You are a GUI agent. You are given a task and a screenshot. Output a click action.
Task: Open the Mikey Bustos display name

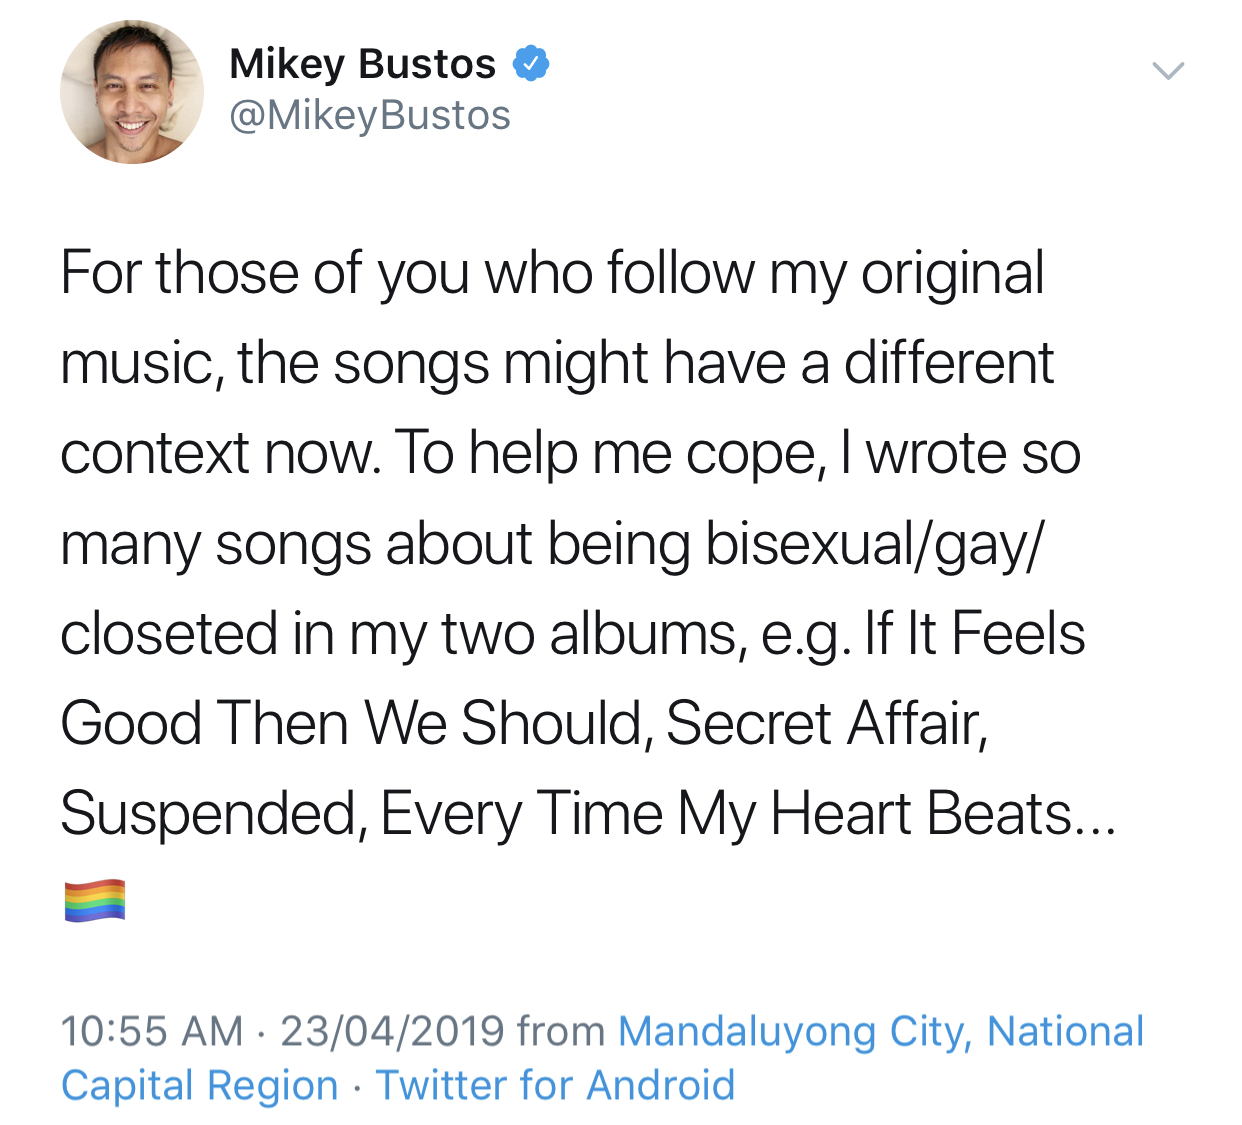click(362, 64)
